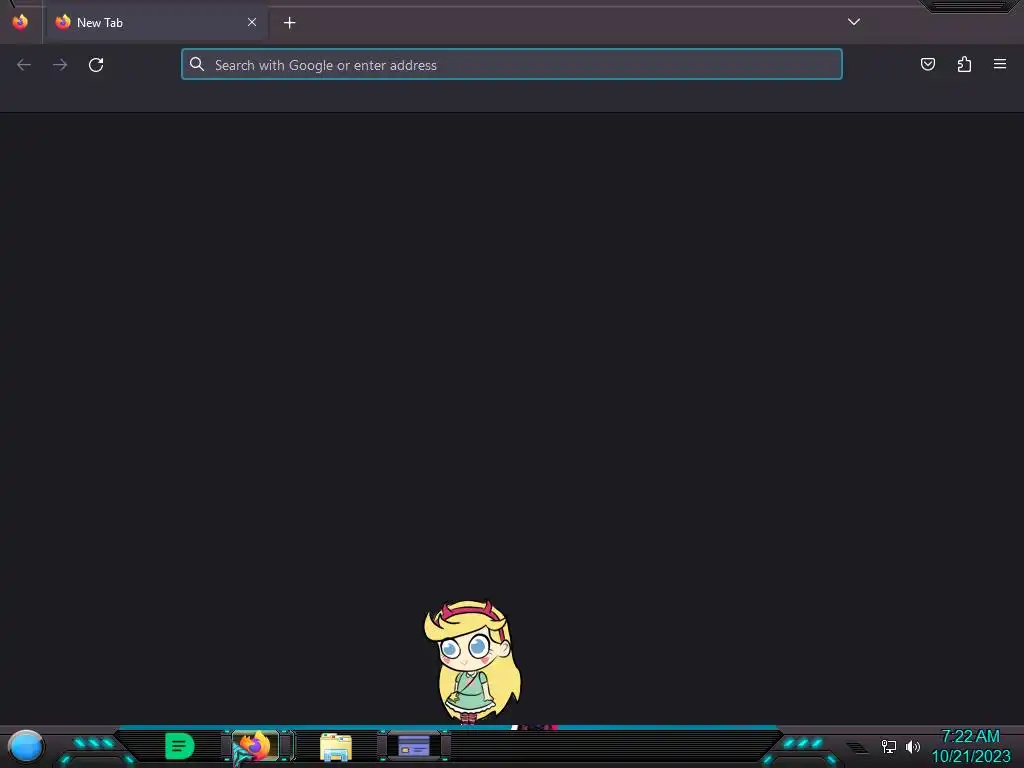Open the network tray icon
Image resolution: width=1024 pixels, height=768 pixels.
888,746
